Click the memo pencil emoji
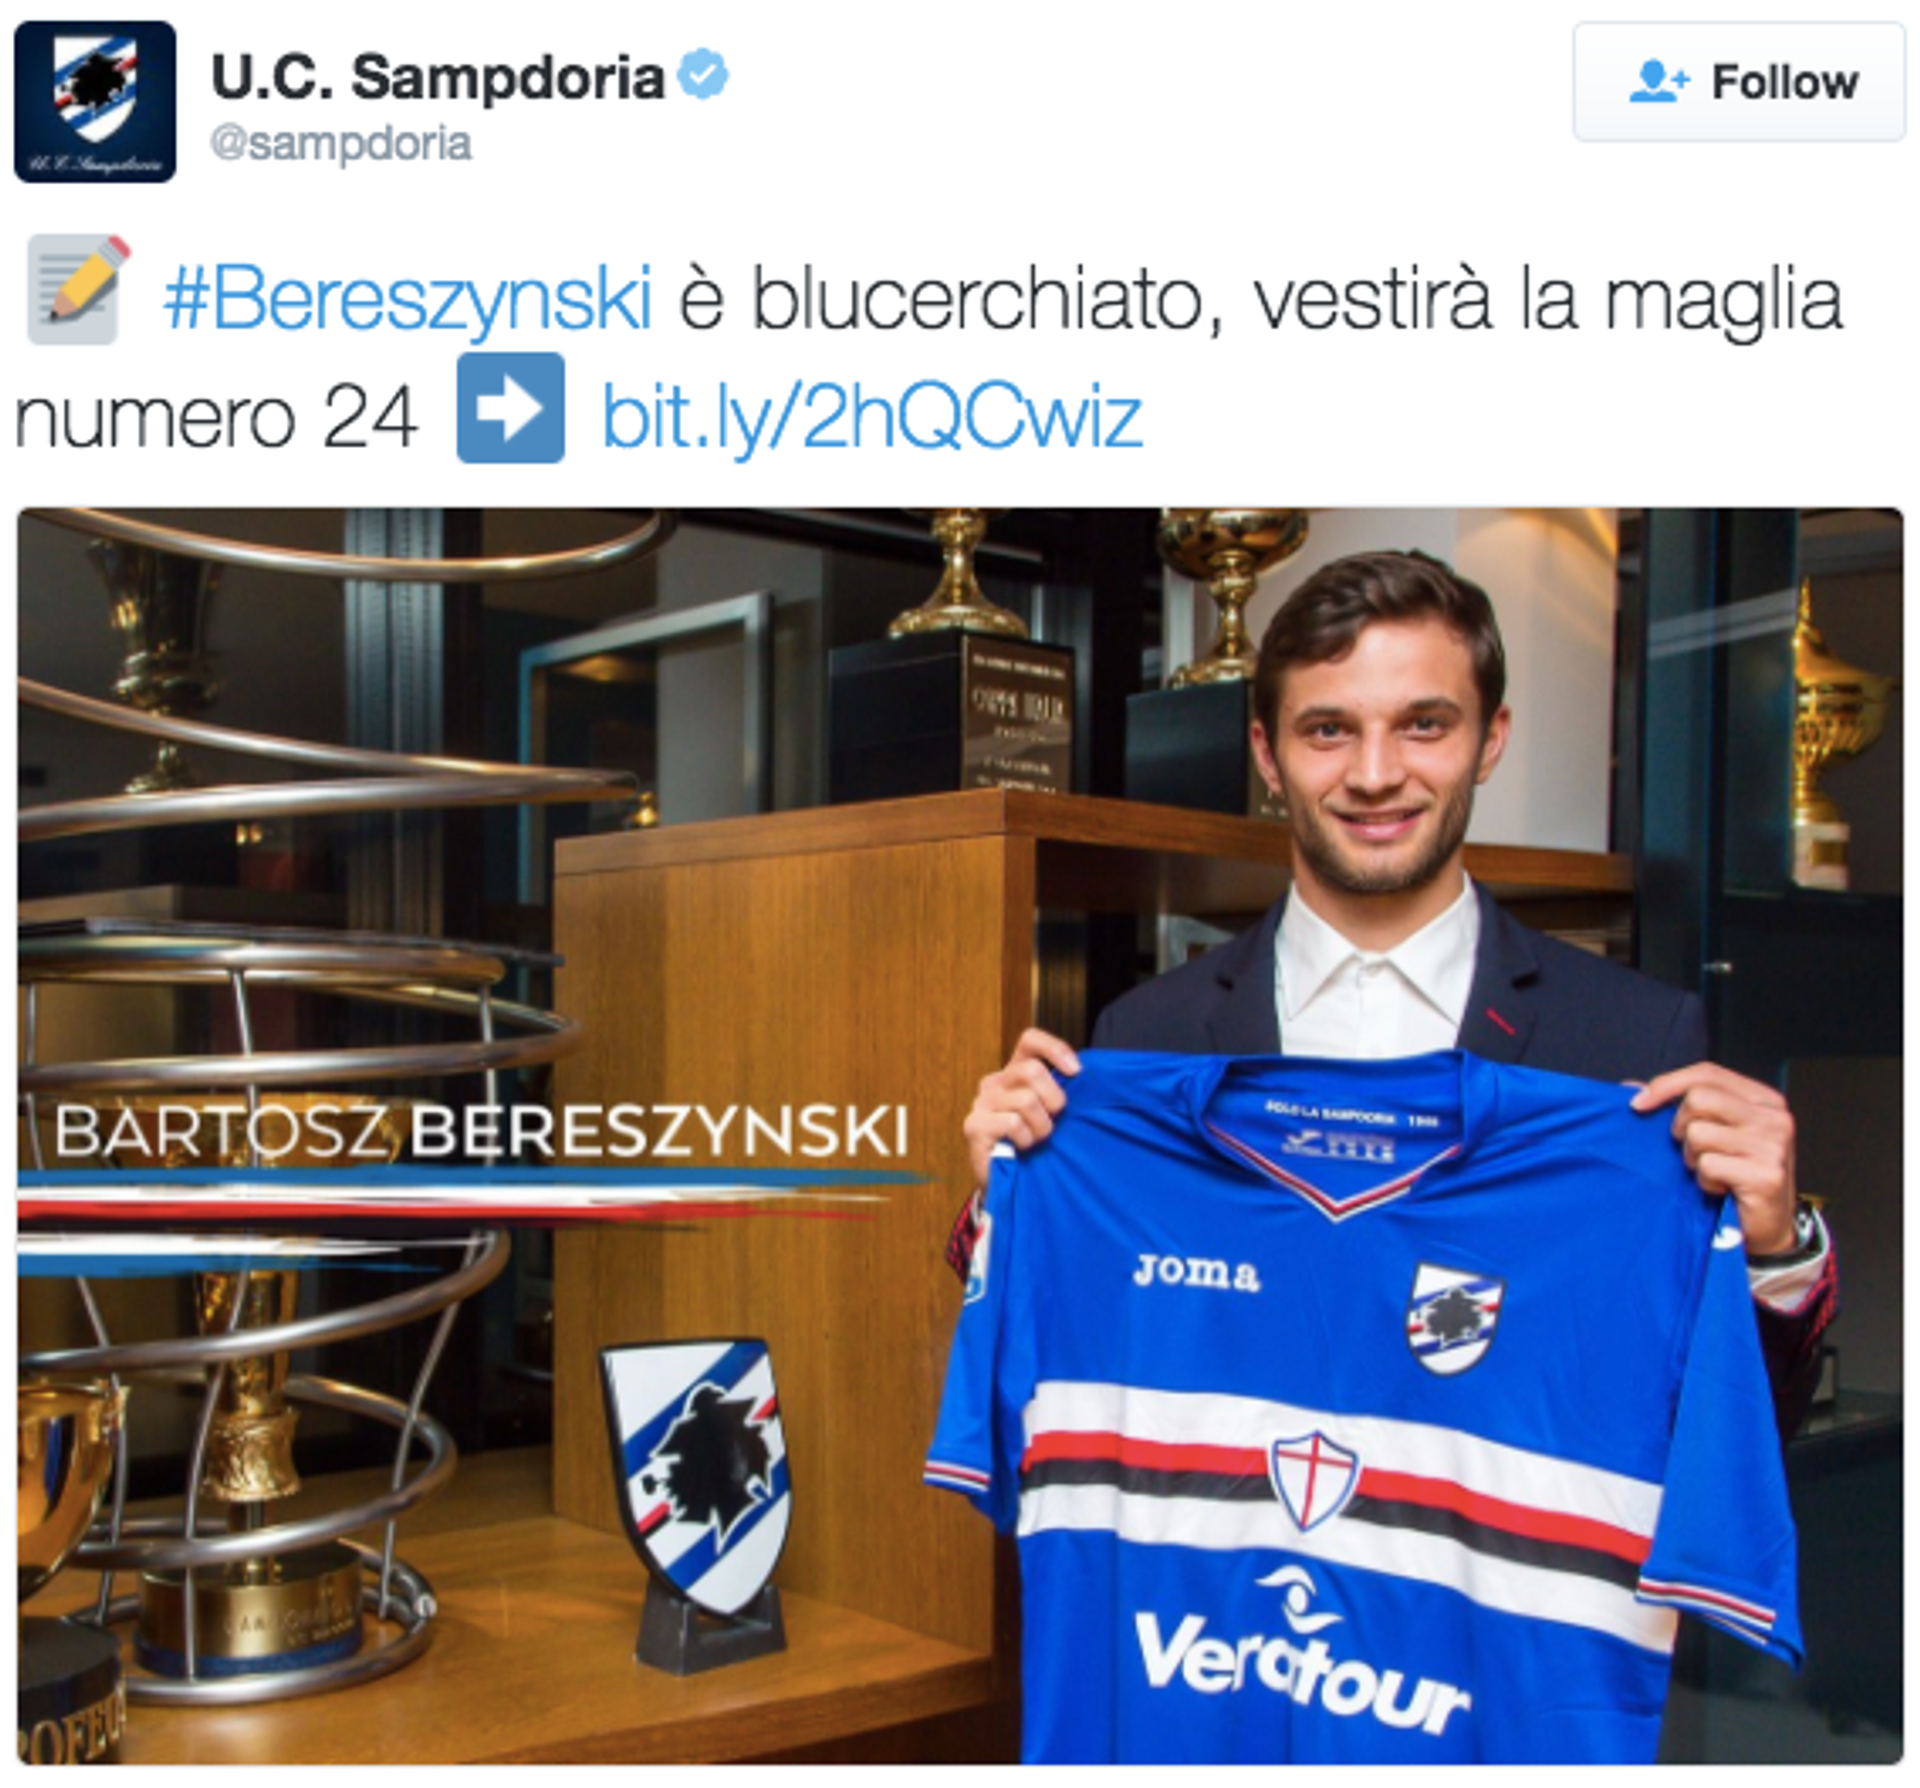Viewport: 1920px width, 1788px height. [79, 290]
